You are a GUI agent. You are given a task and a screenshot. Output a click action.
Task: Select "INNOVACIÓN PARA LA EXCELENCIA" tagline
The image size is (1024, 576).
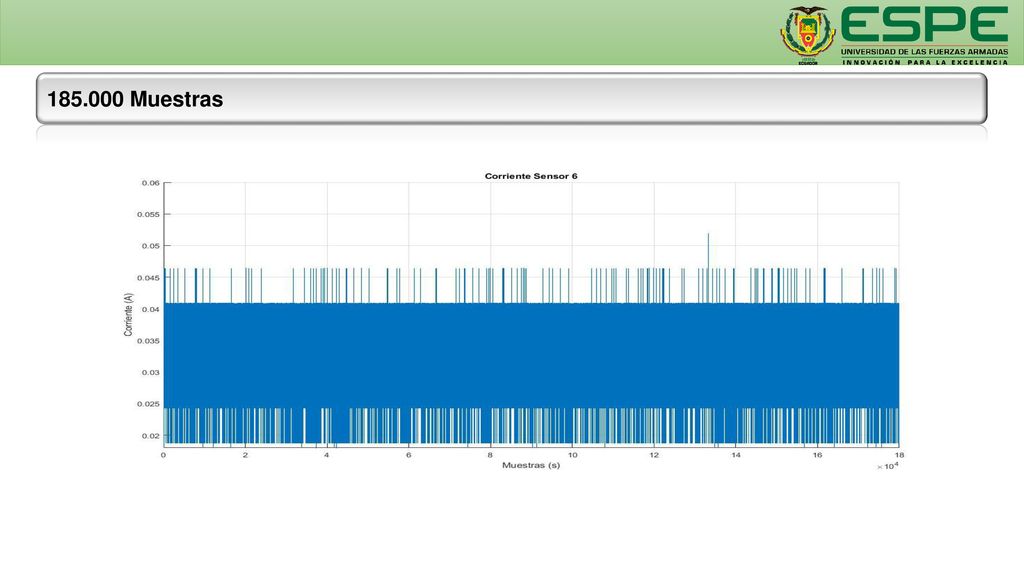tap(925, 63)
